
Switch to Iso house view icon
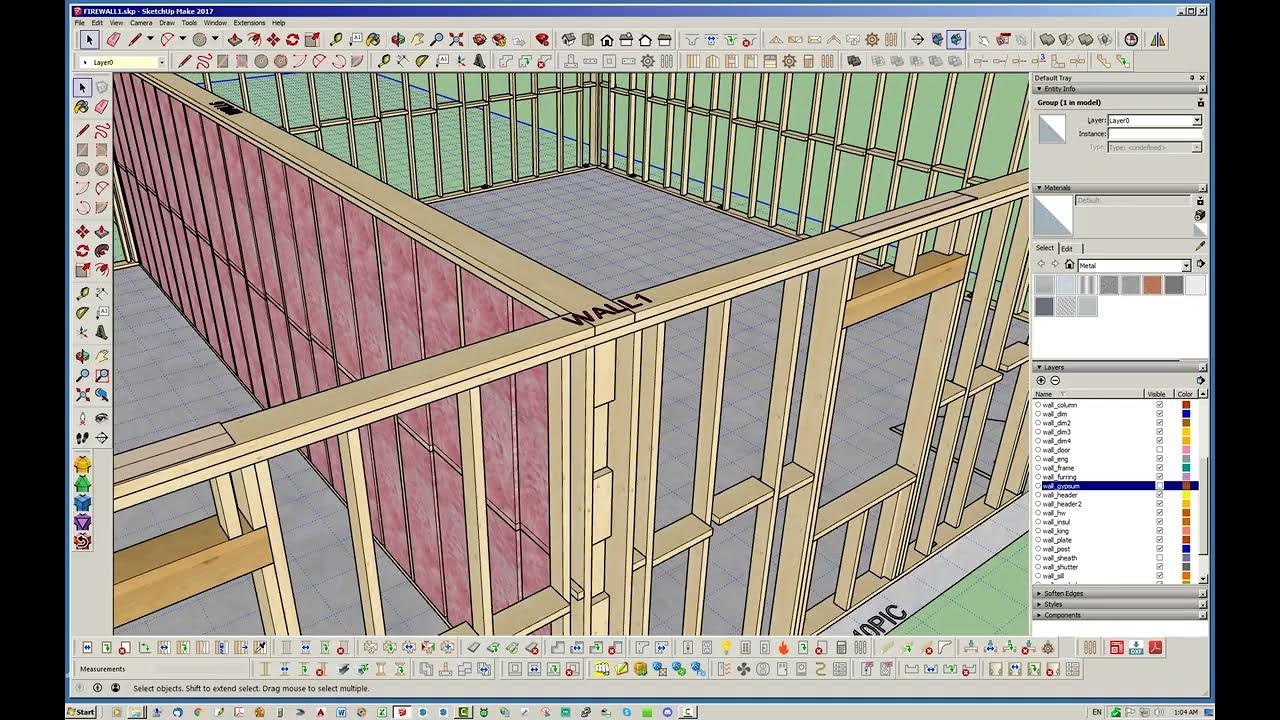[568, 40]
